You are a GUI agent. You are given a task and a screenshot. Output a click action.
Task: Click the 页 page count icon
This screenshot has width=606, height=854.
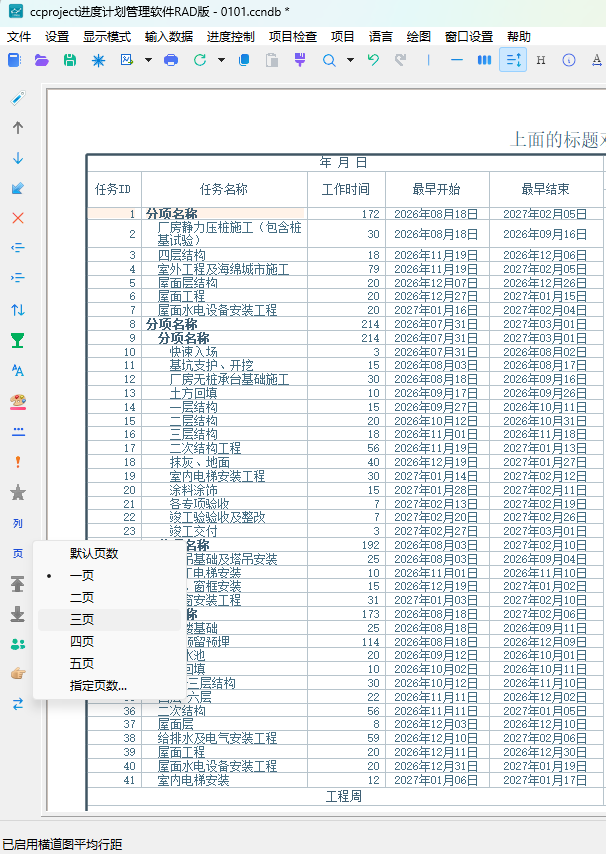18,554
